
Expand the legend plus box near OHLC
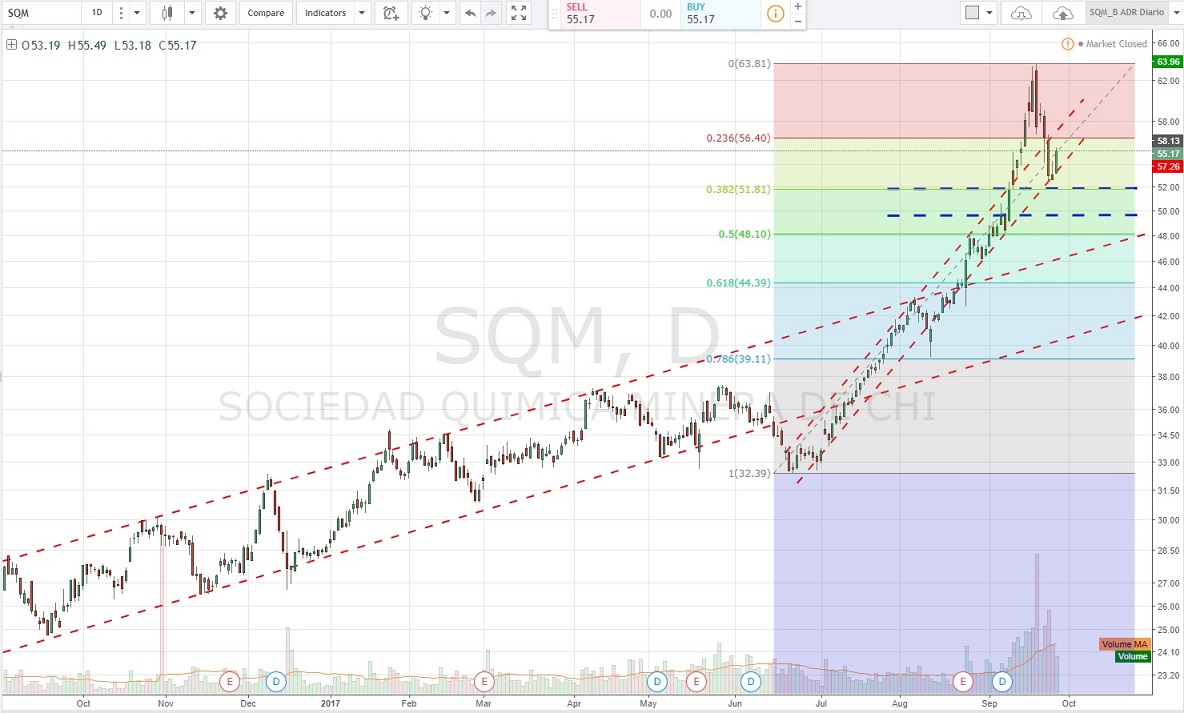(11, 45)
